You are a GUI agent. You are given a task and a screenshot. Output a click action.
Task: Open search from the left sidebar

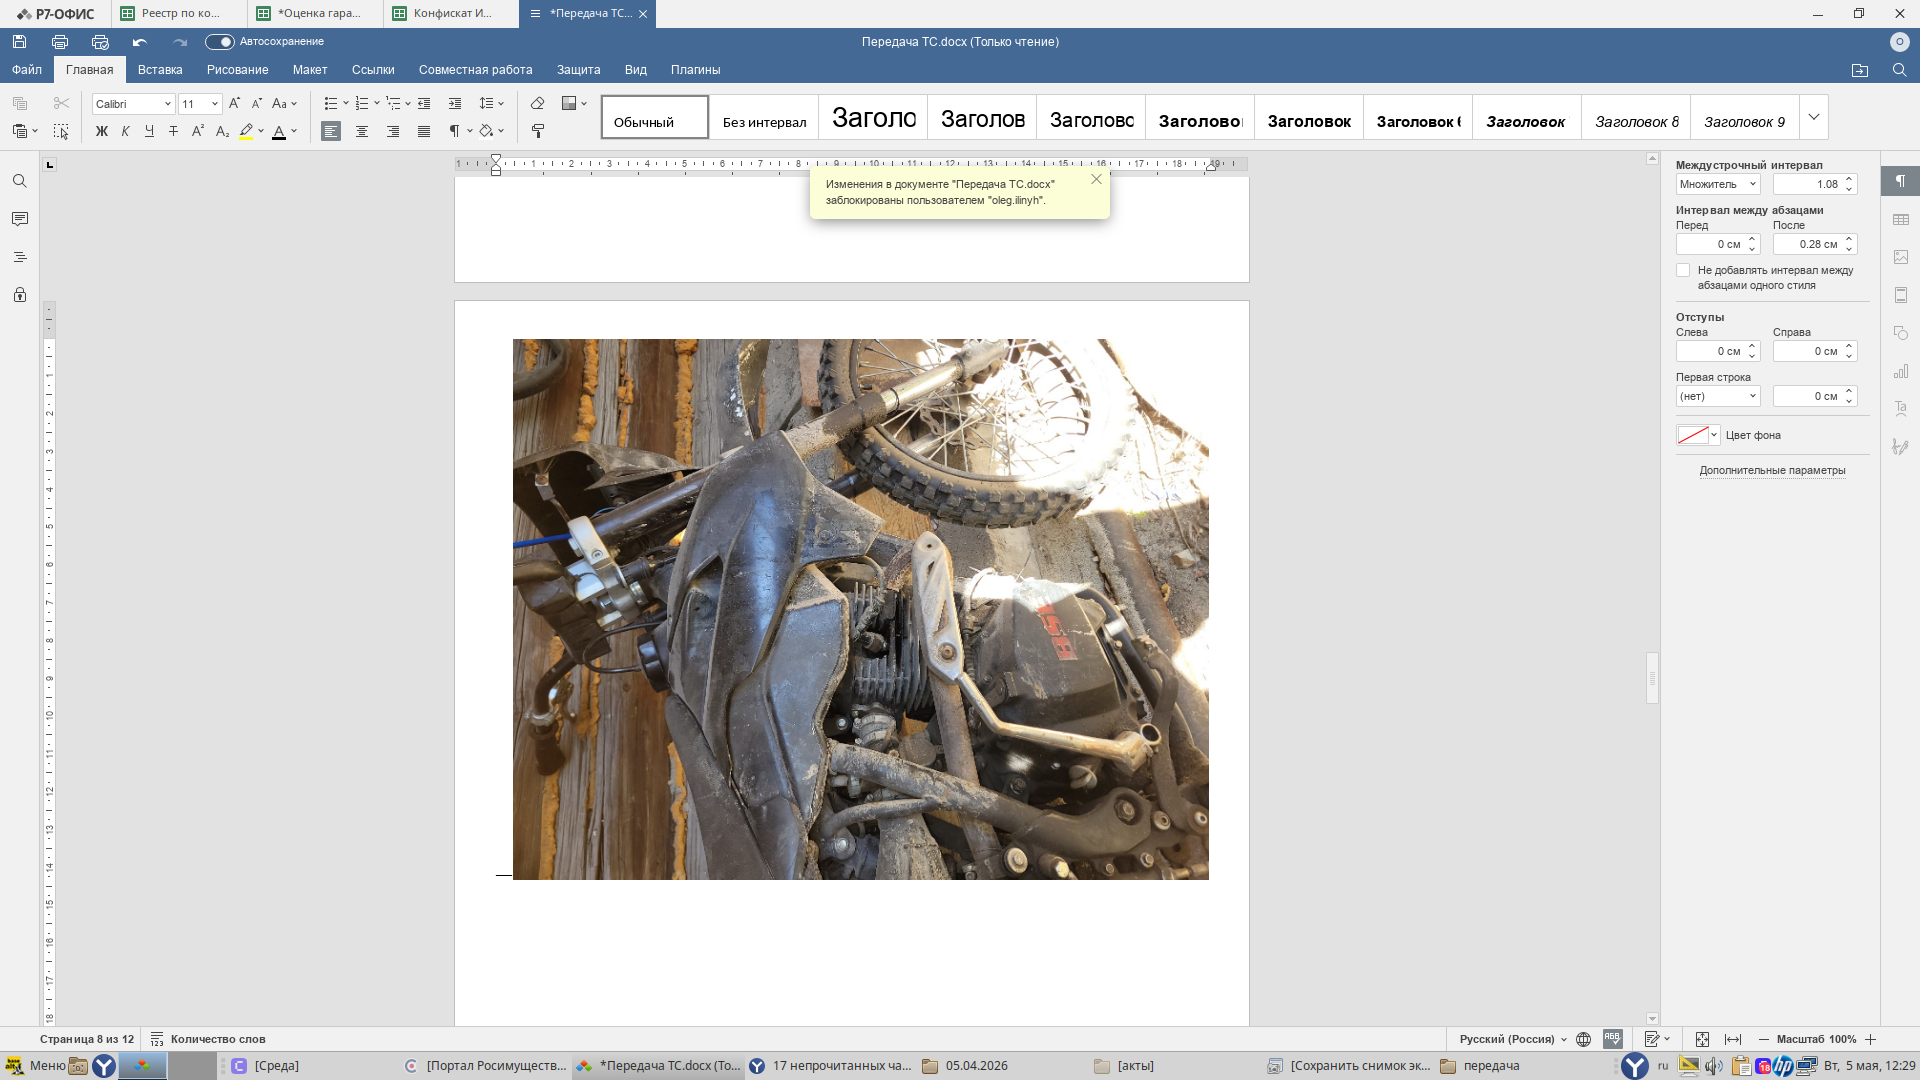point(19,181)
